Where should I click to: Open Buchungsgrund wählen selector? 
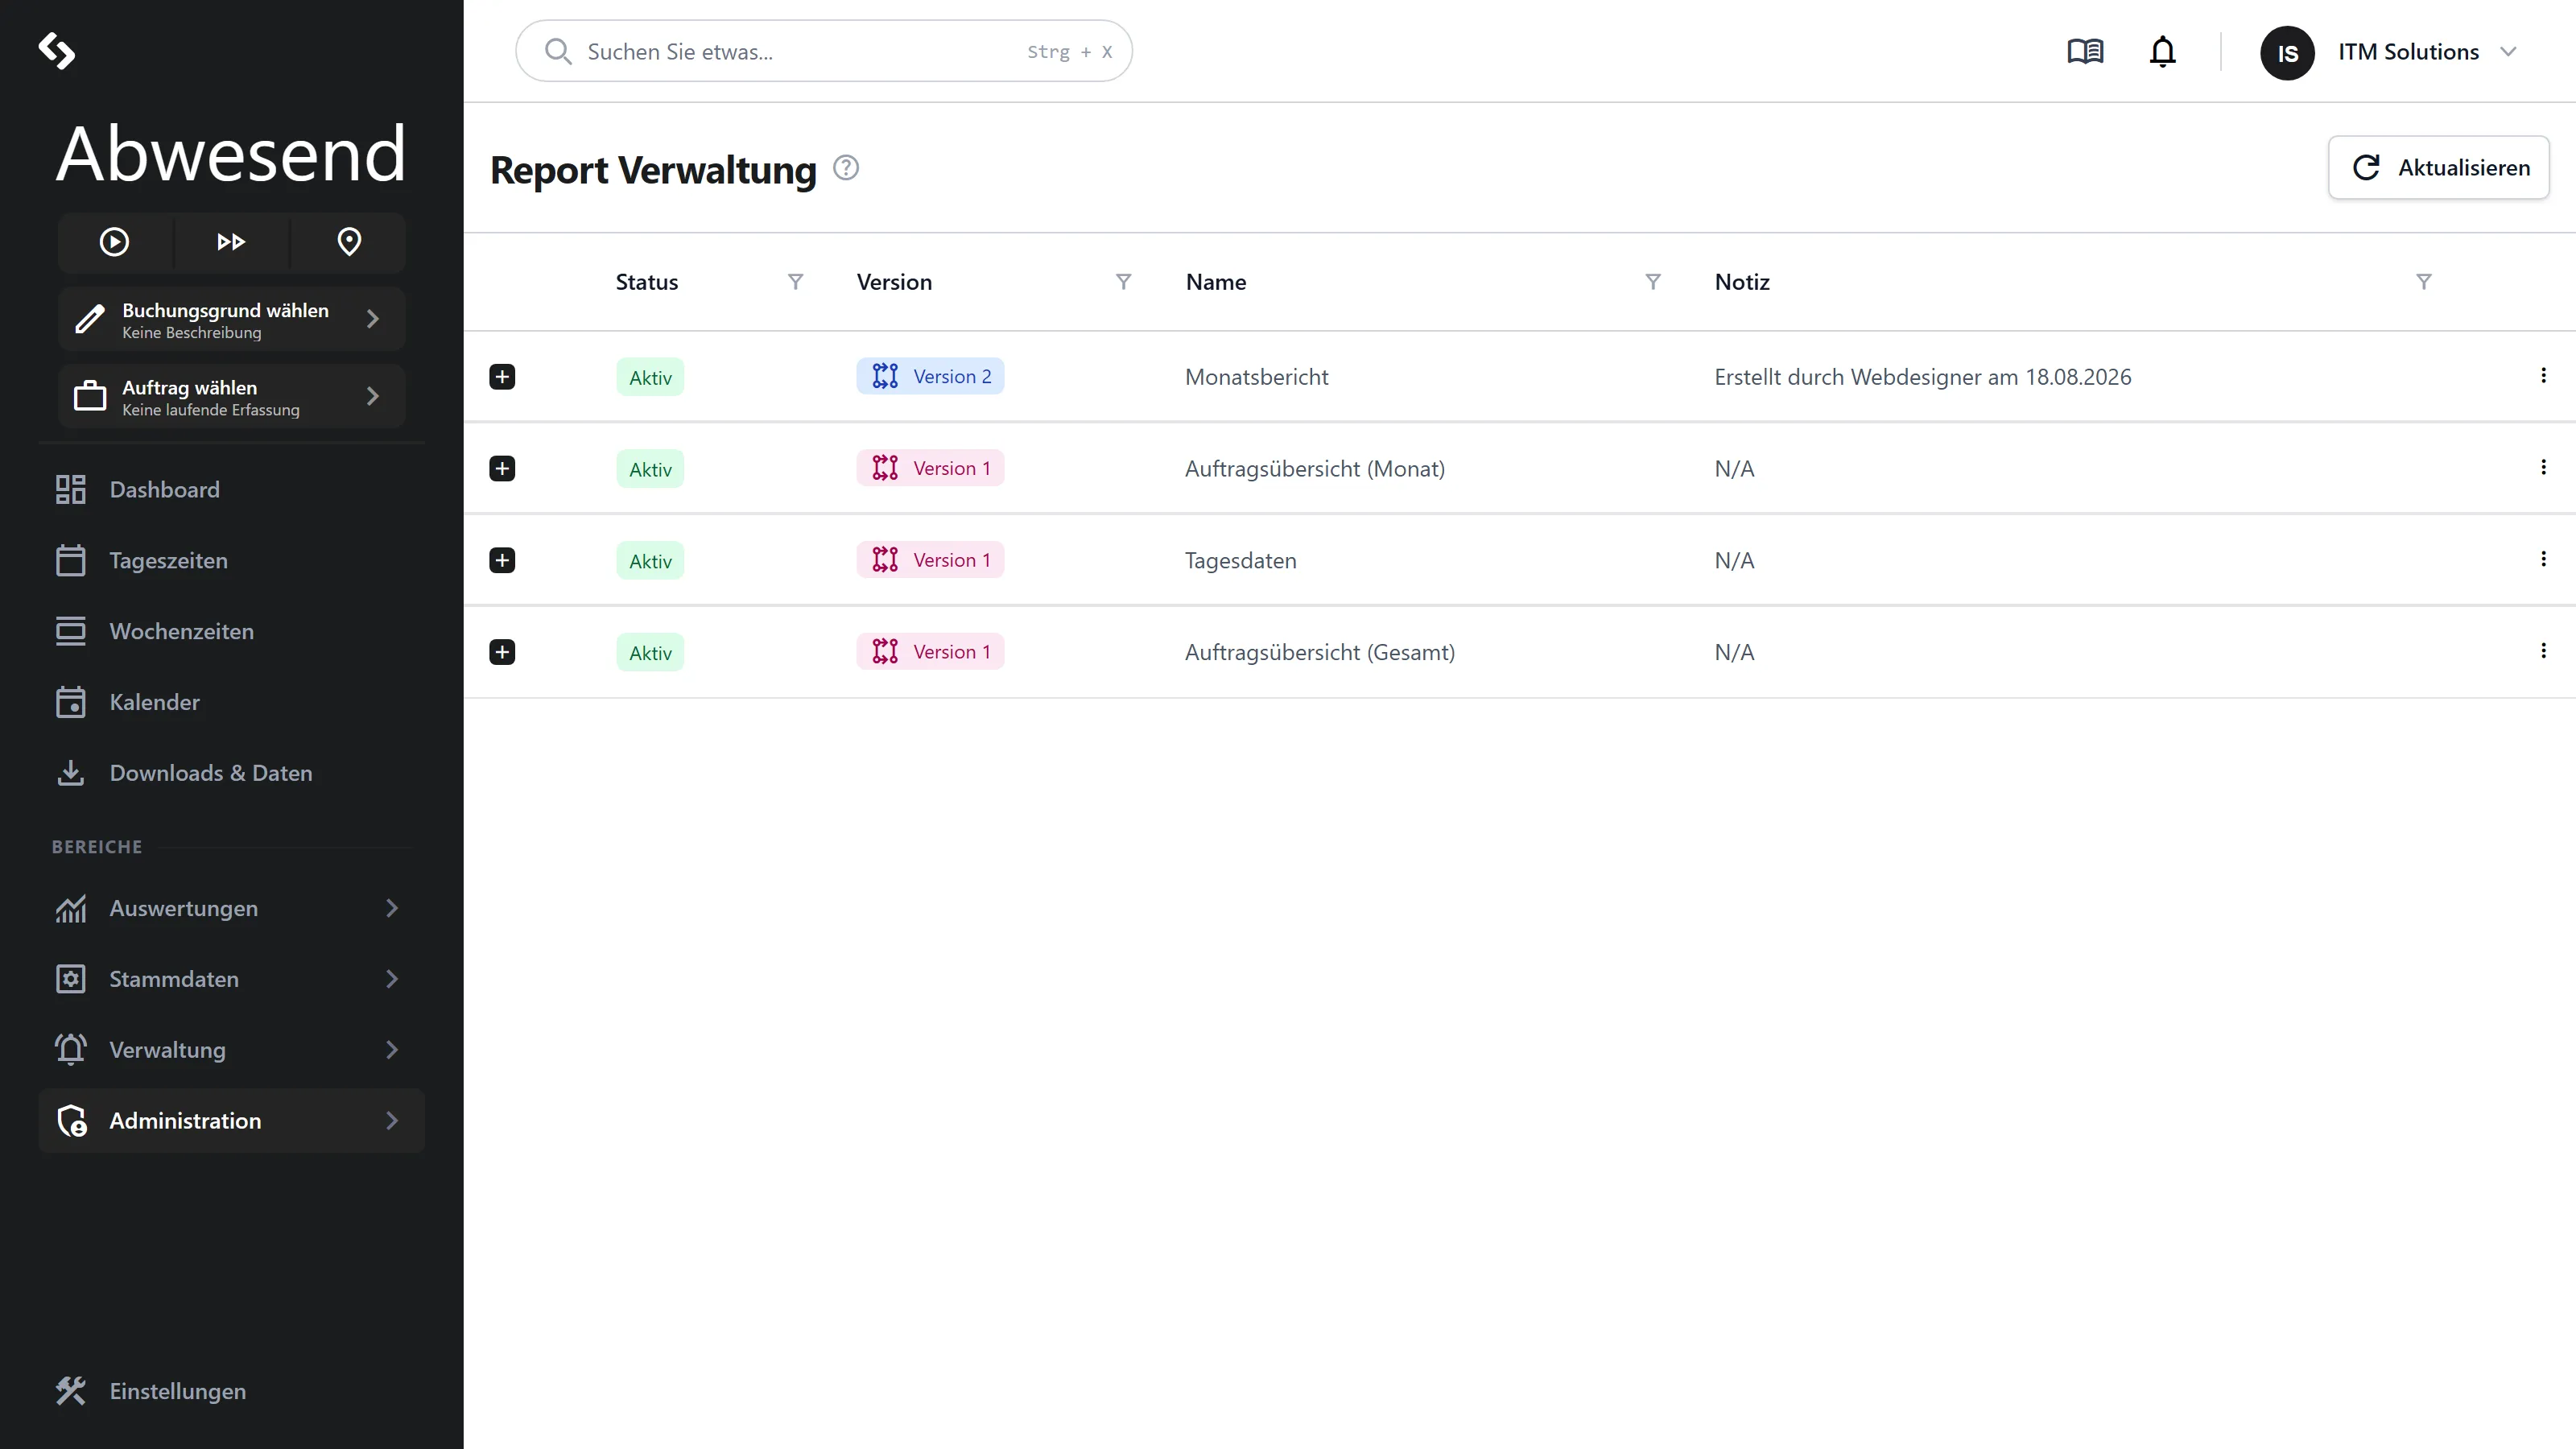pyautogui.click(x=231, y=320)
